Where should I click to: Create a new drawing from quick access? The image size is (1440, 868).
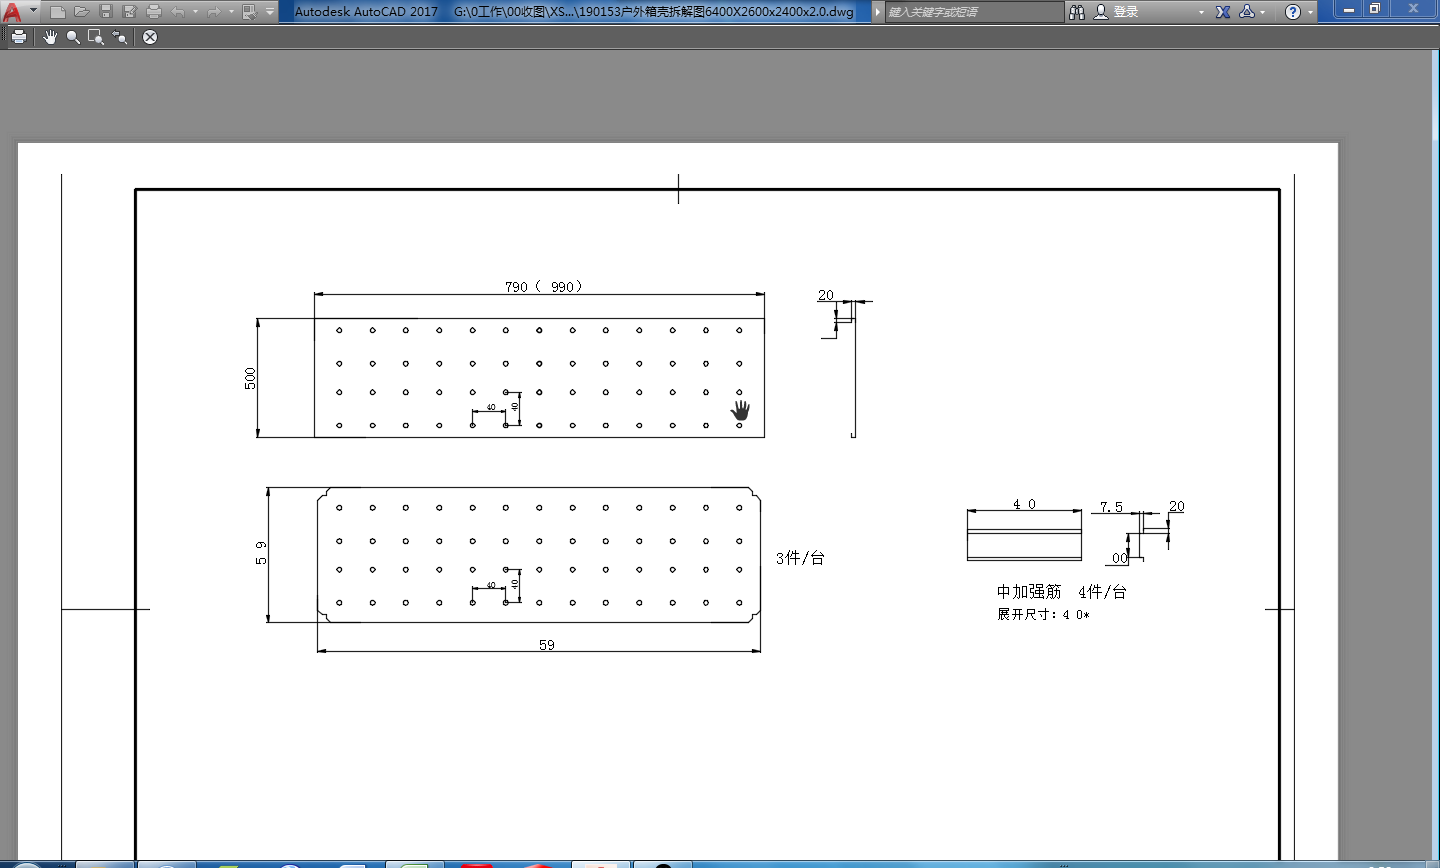pos(58,12)
